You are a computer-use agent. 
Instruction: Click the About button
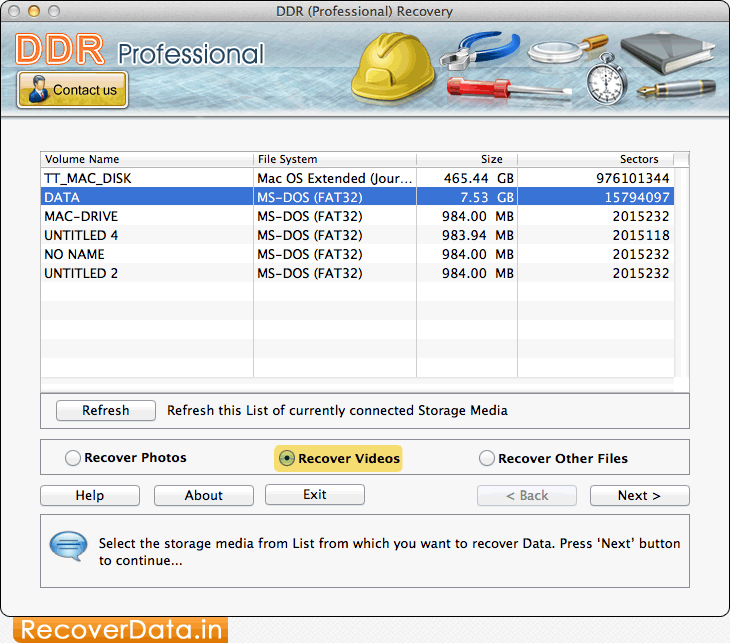coord(203,495)
